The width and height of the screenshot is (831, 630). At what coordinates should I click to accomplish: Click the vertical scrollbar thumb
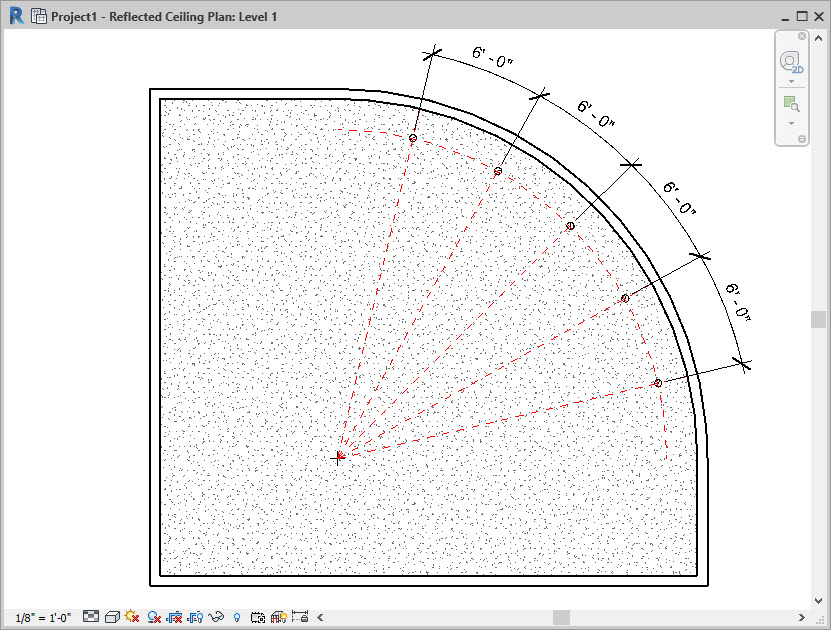pyautogui.click(x=819, y=319)
